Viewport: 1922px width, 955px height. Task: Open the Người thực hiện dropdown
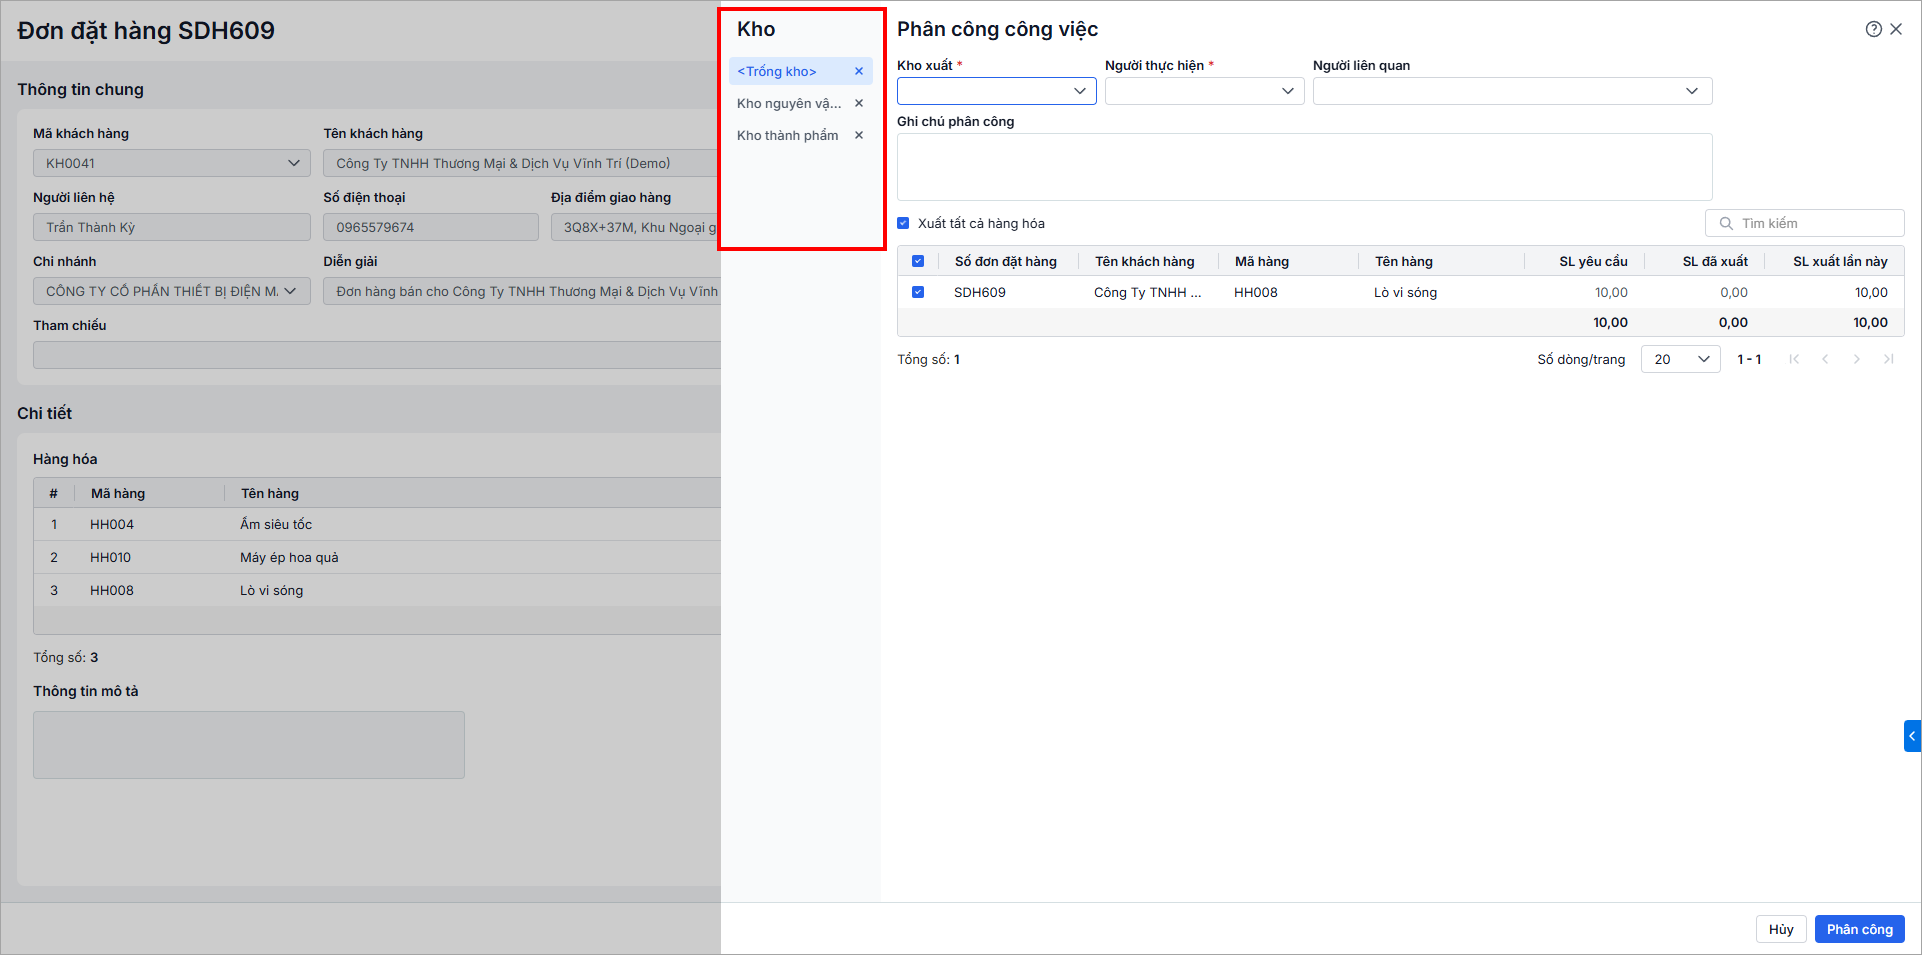1204,91
